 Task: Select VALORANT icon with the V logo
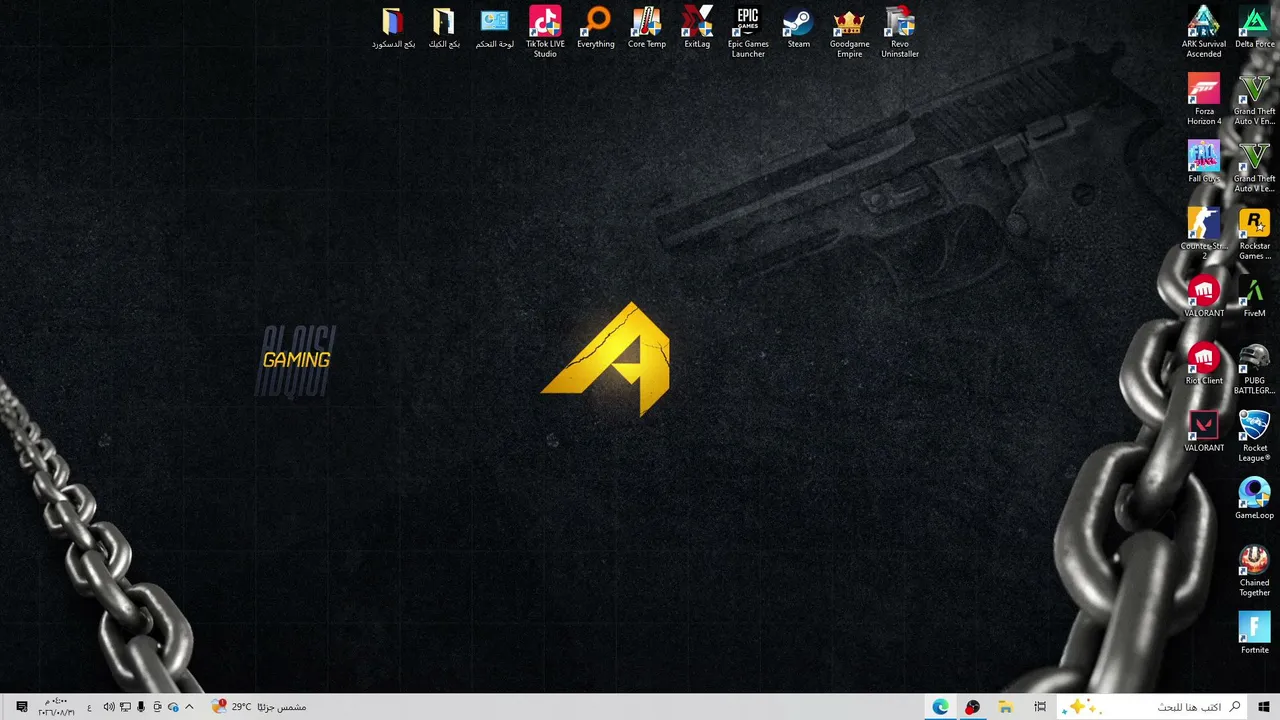[x=1204, y=432]
